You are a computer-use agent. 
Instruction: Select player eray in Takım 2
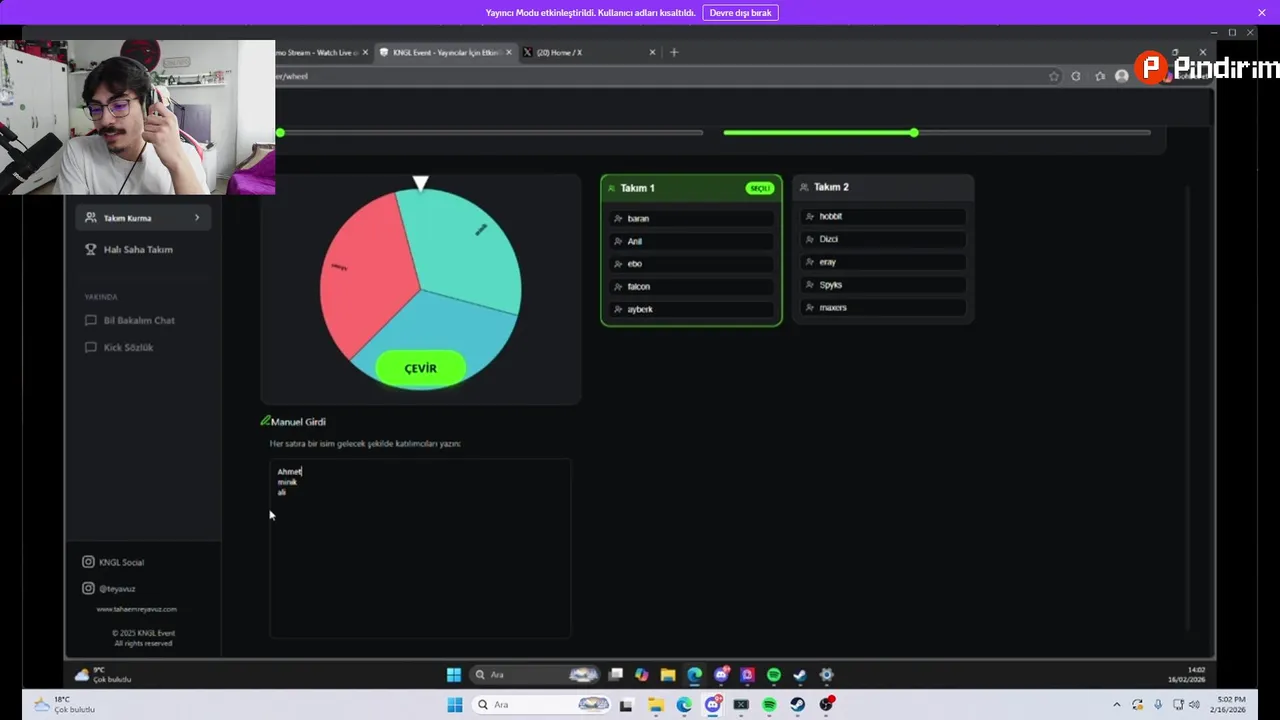[x=883, y=262]
